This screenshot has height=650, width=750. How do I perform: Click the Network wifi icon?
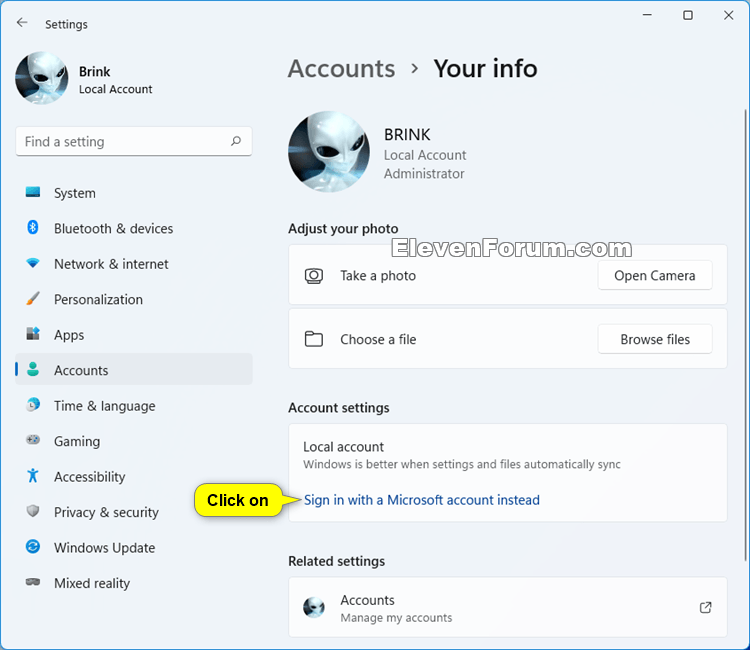tap(33, 263)
